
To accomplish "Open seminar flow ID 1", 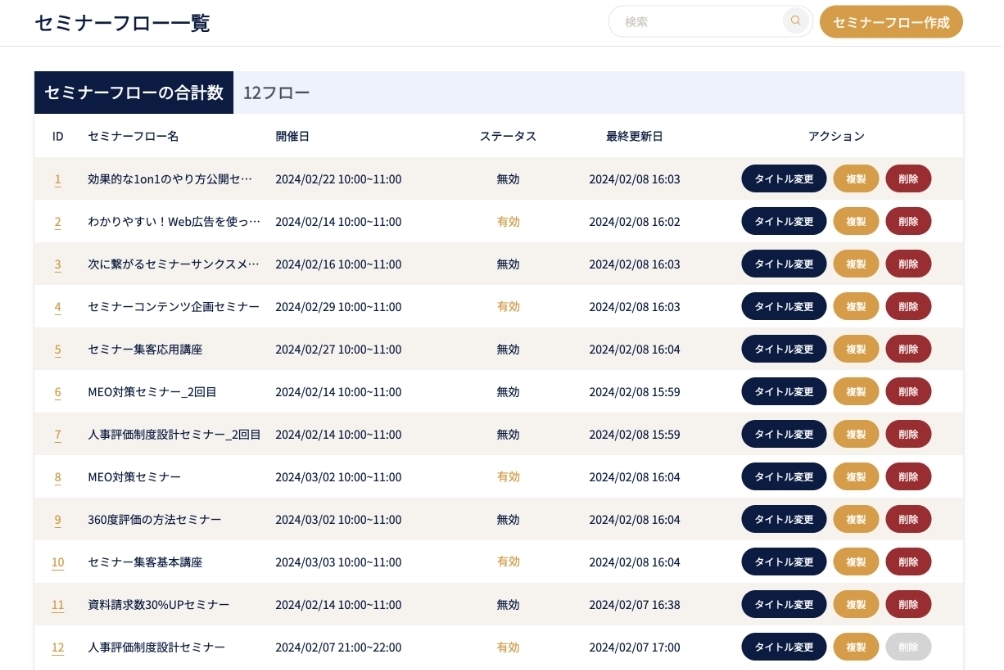I will [57, 179].
